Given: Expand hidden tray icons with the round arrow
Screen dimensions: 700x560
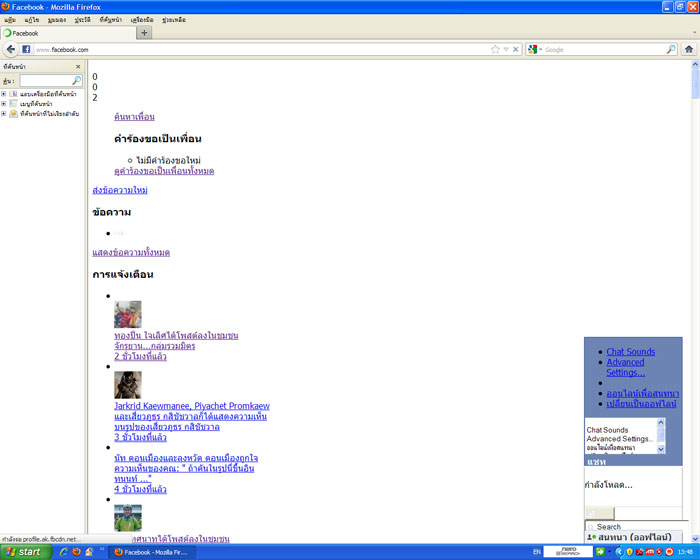Looking at the screenshot, I should click(619, 552).
